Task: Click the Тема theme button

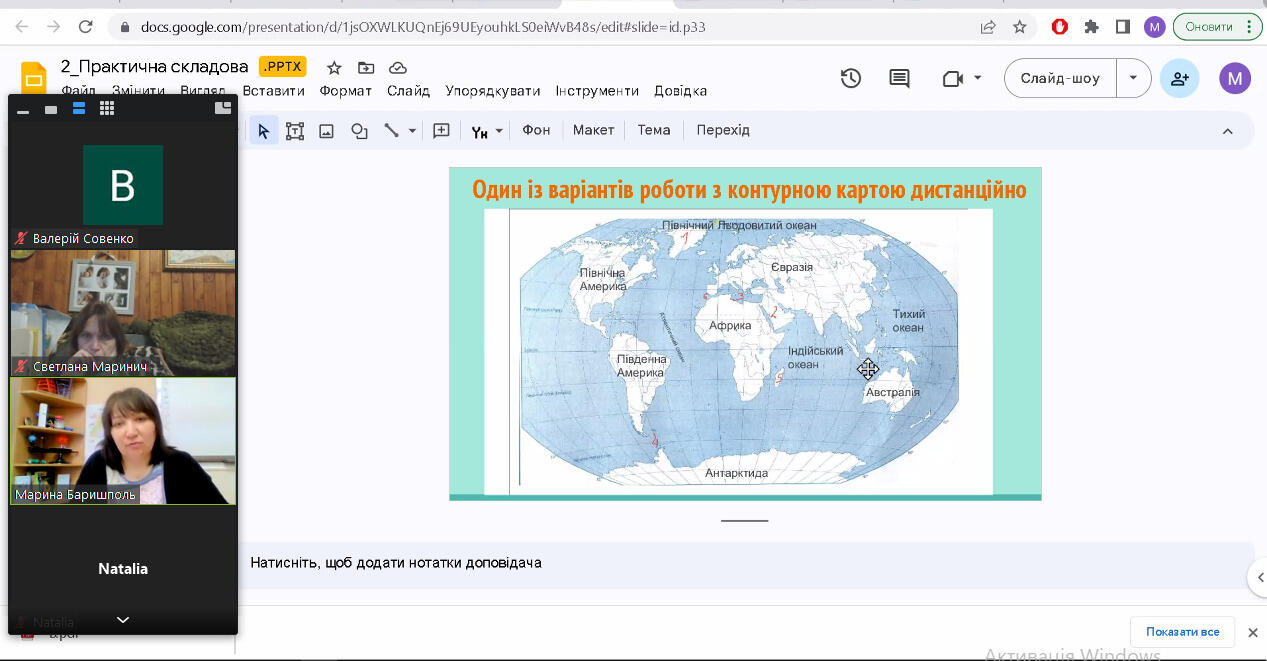Action: (x=654, y=130)
